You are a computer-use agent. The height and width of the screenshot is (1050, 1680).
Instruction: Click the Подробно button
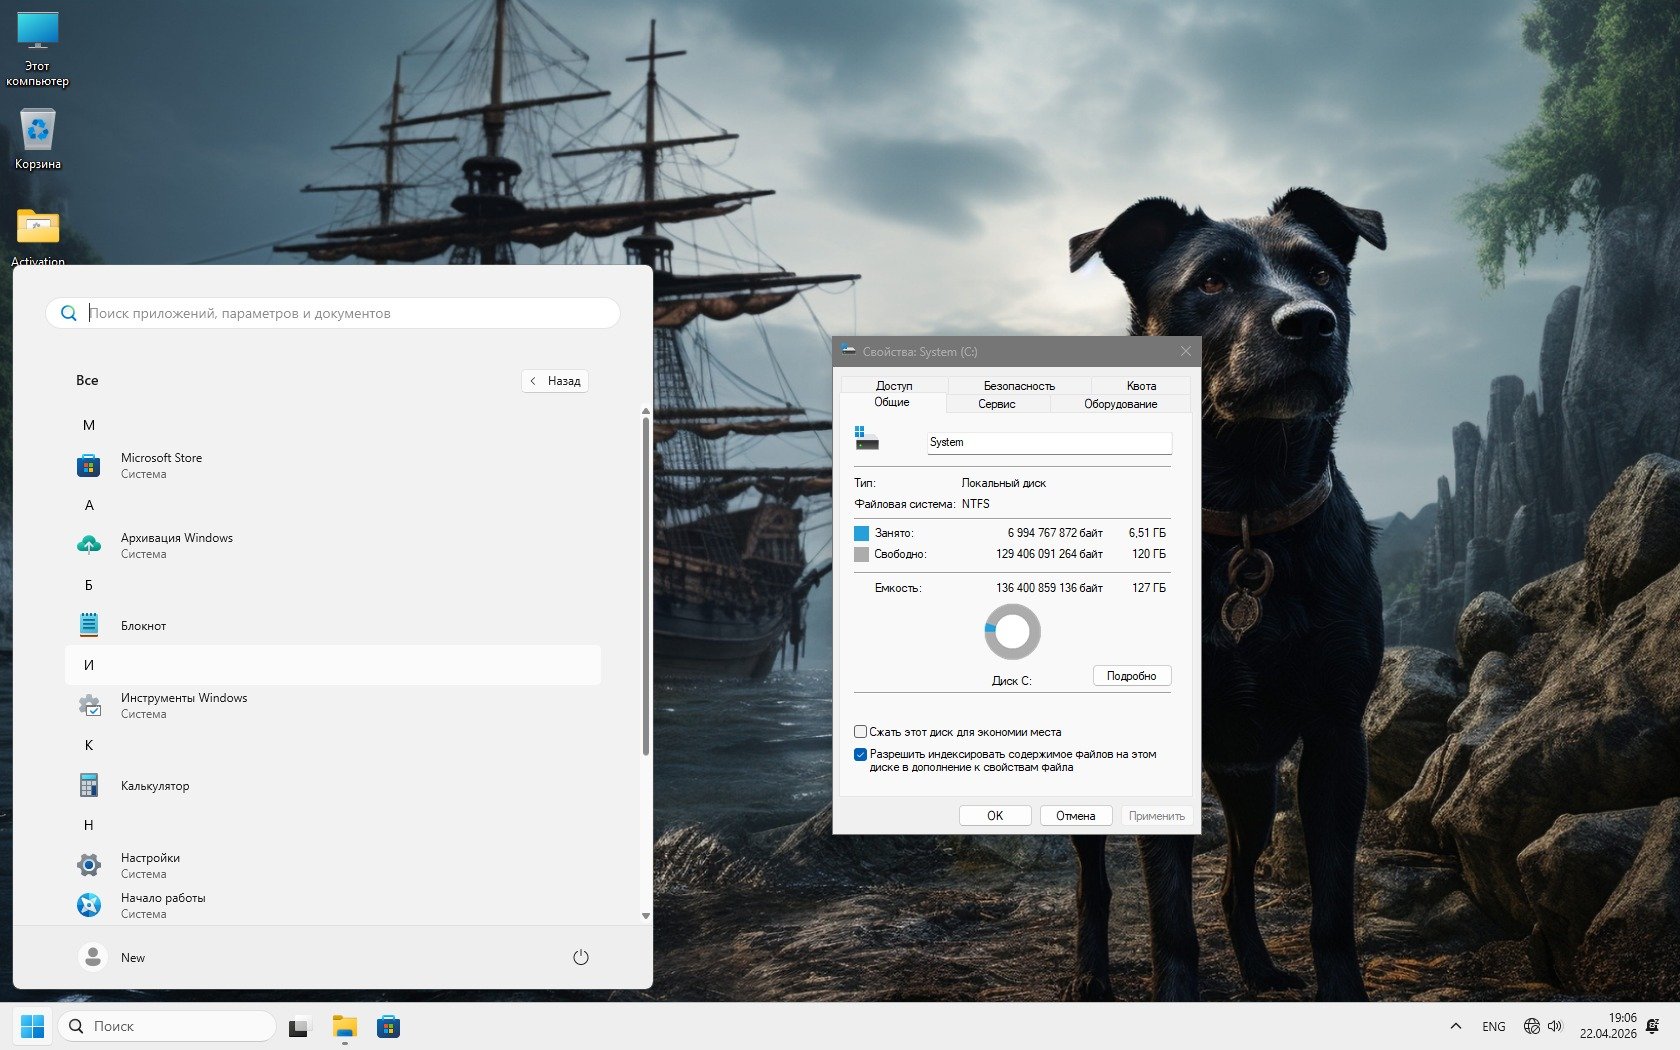point(1131,676)
